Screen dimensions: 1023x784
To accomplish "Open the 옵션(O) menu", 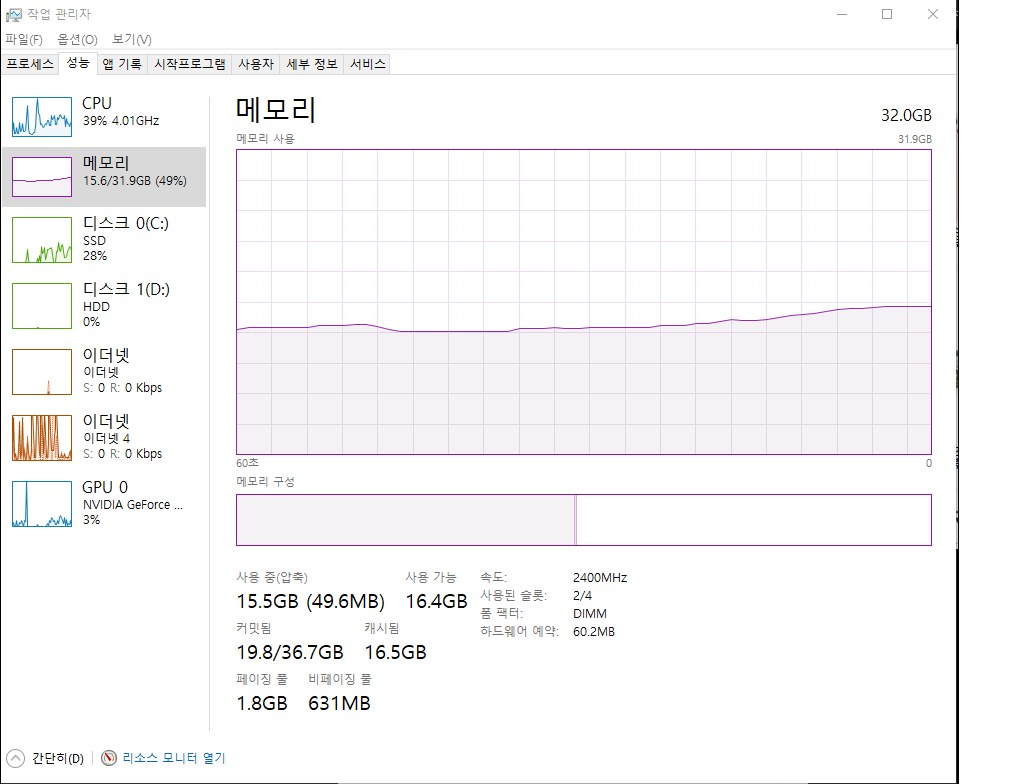I will coord(77,39).
